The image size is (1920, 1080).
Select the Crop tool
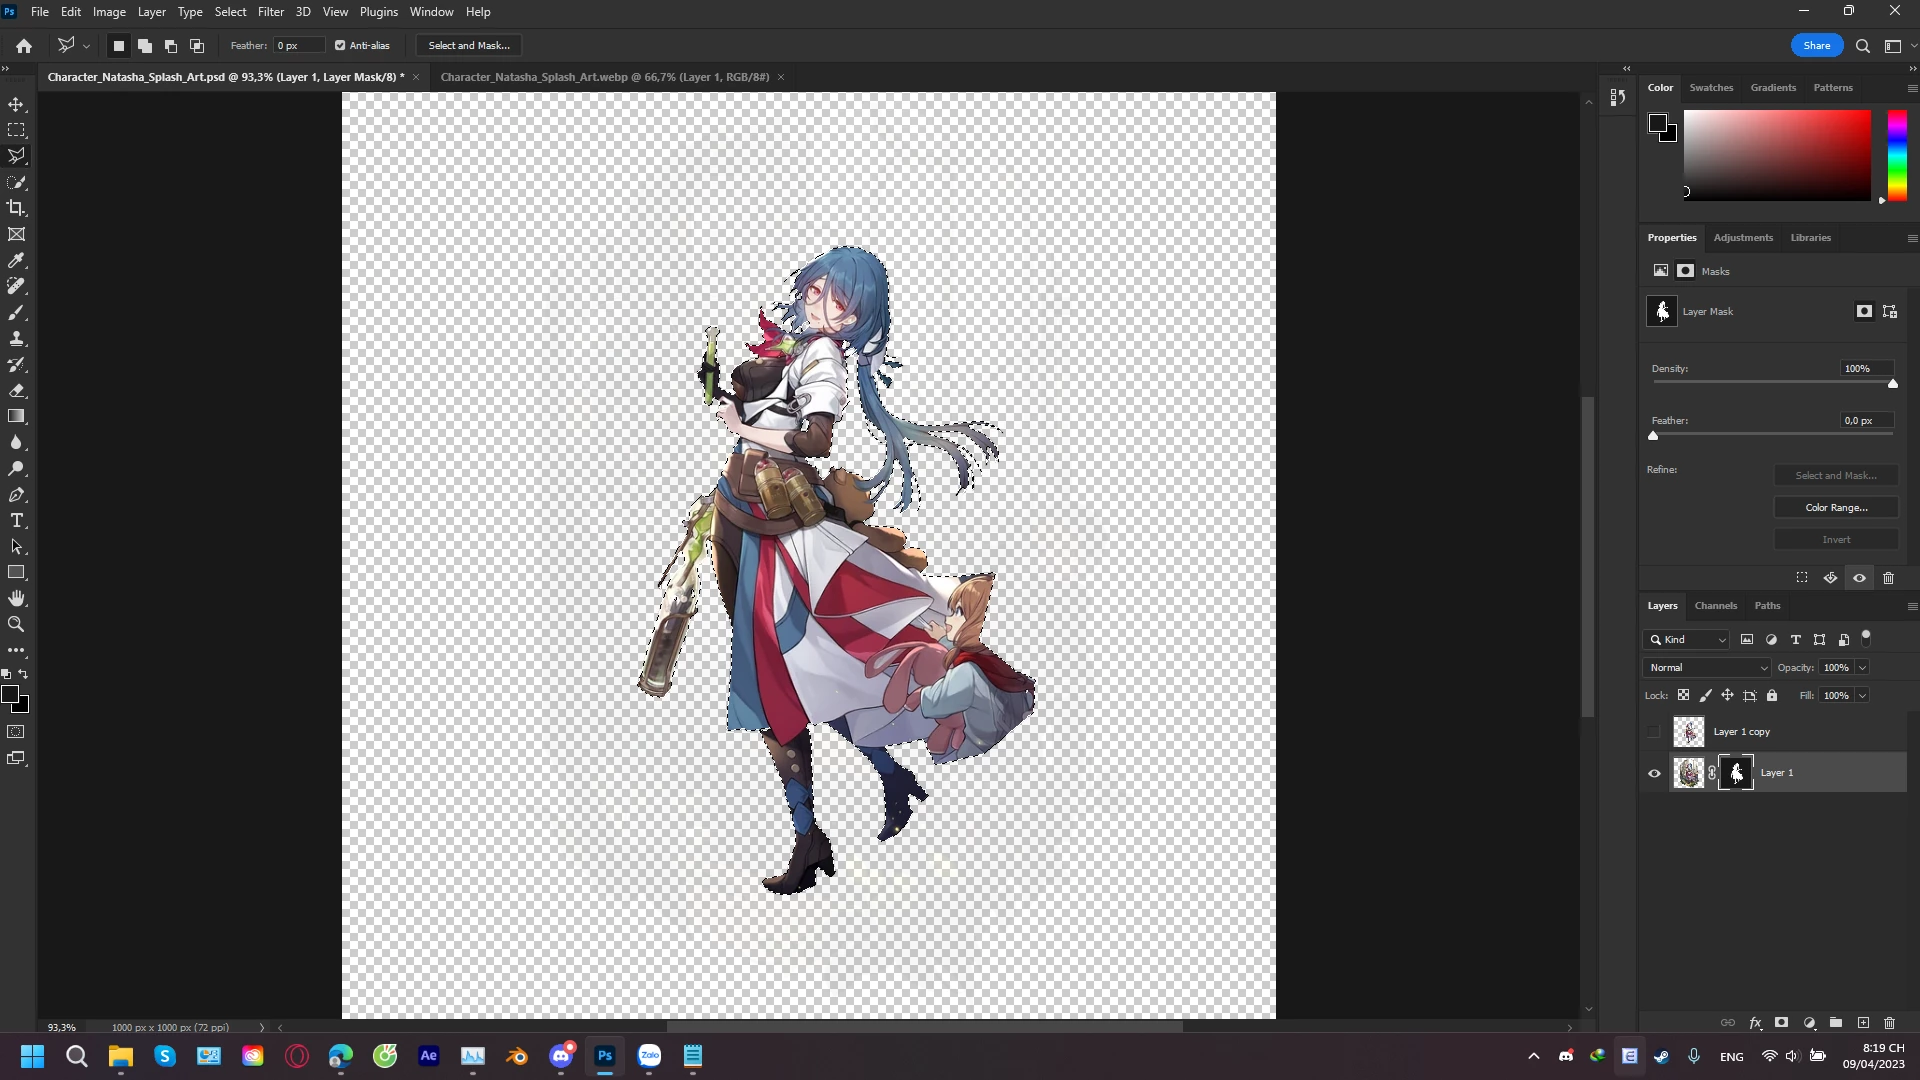[17, 208]
